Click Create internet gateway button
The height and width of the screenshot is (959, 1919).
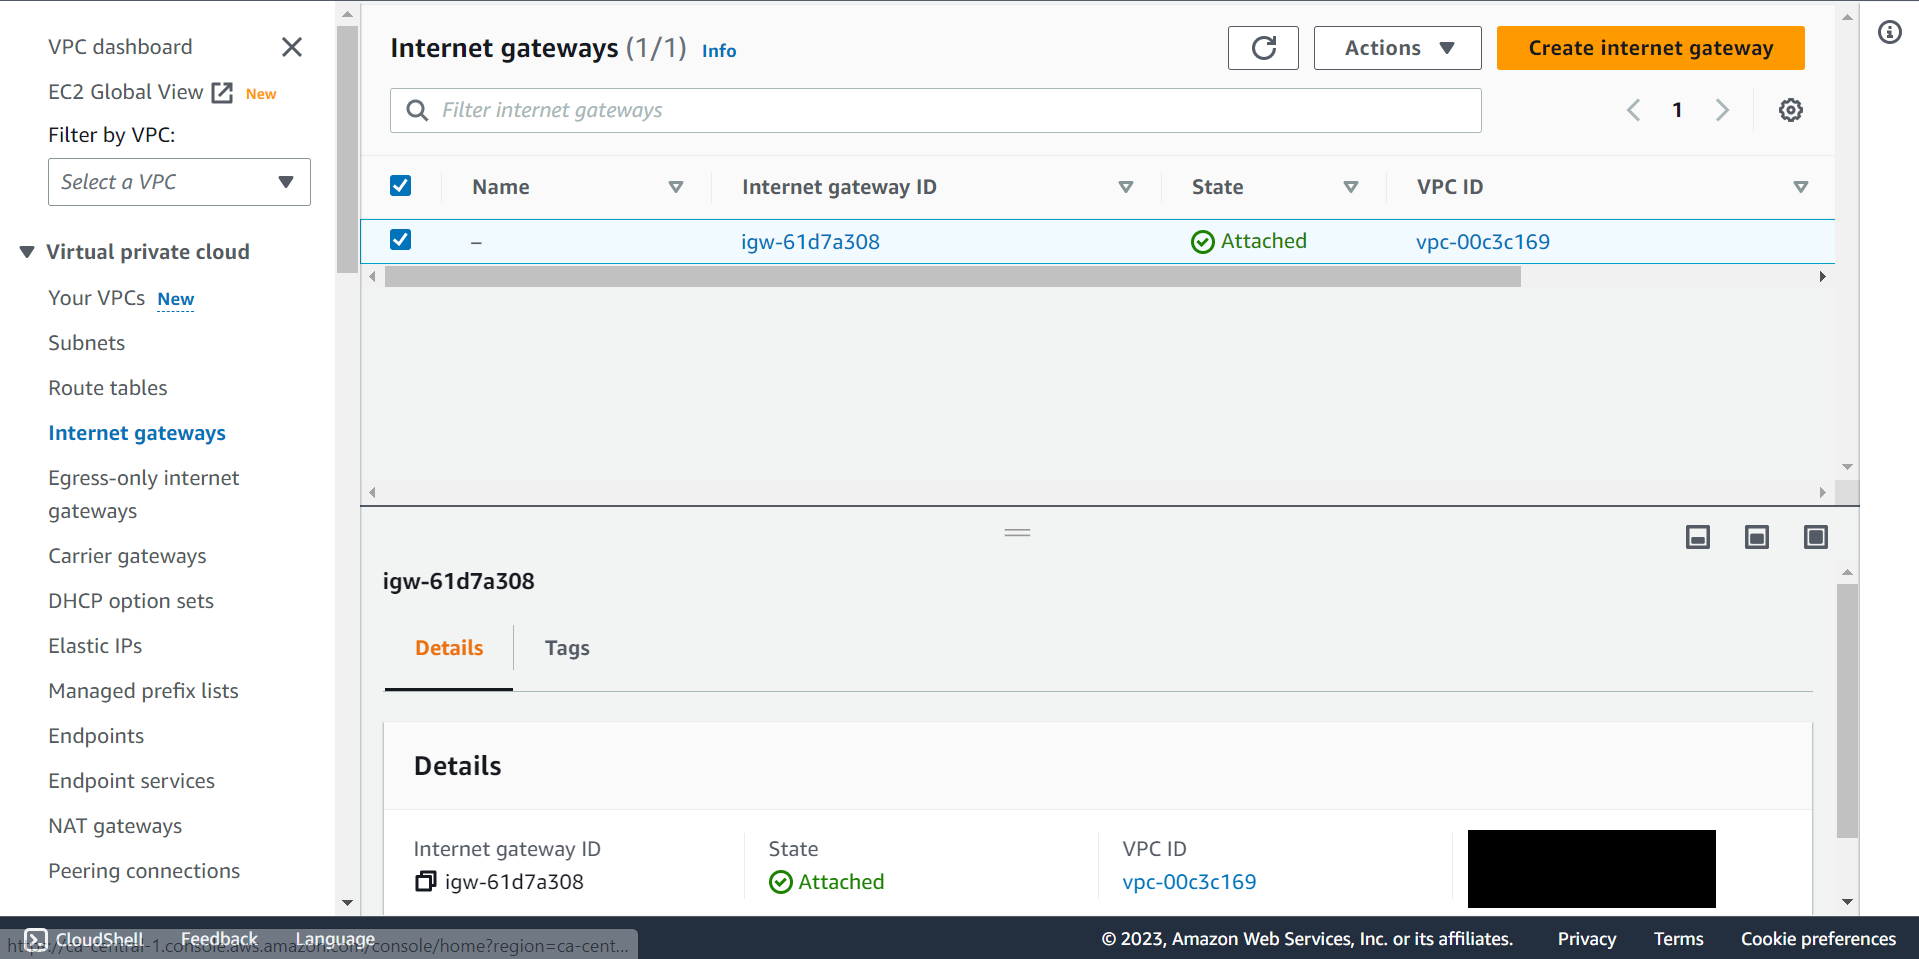[x=1650, y=48]
